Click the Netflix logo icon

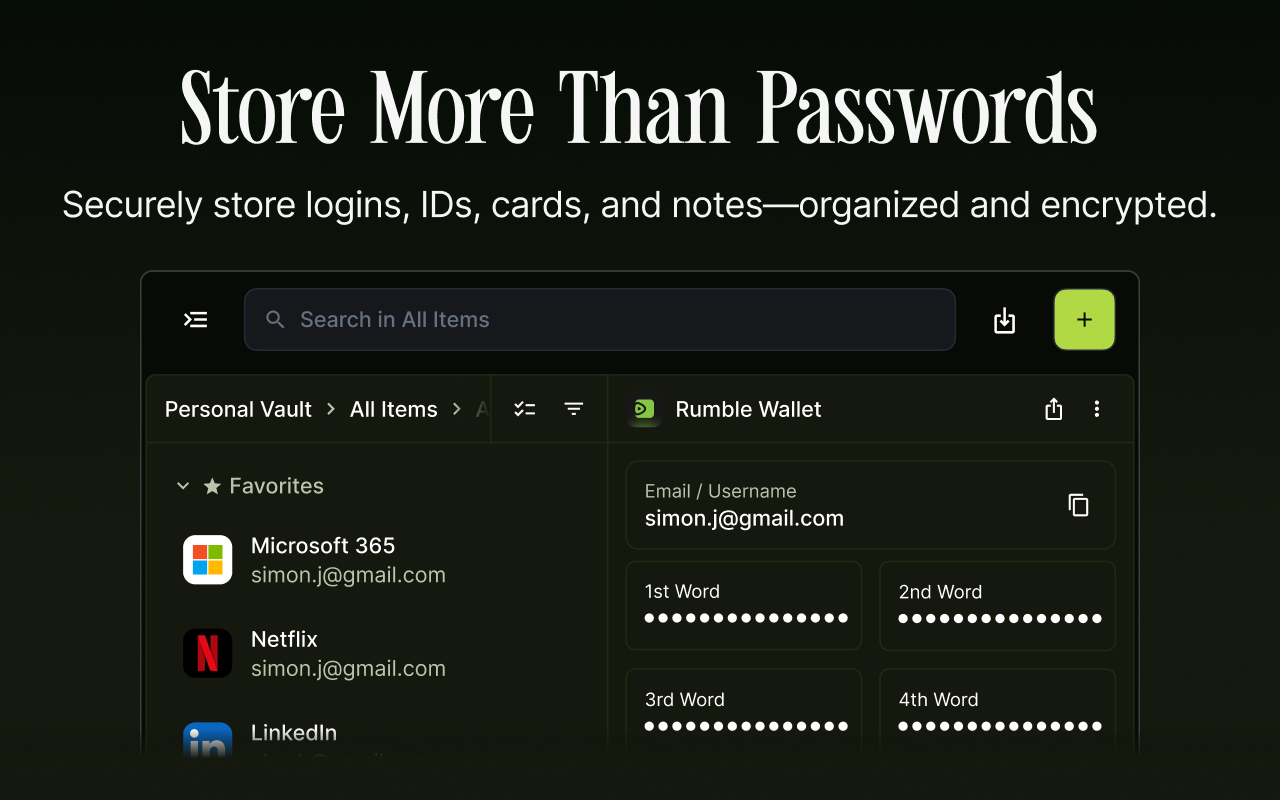(x=208, y=653)
